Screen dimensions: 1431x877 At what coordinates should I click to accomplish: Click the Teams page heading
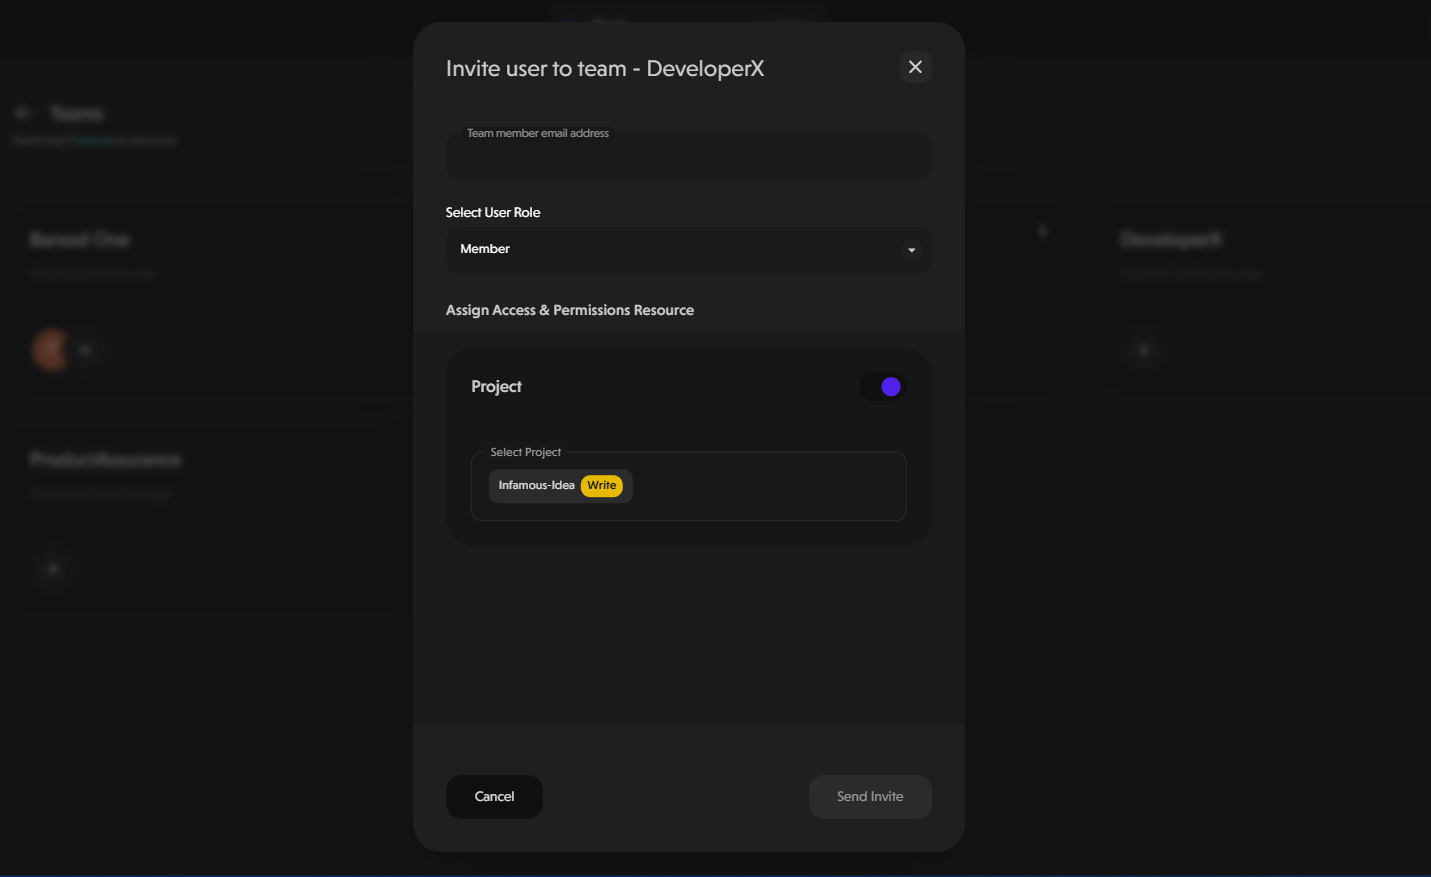pos(77,113)
